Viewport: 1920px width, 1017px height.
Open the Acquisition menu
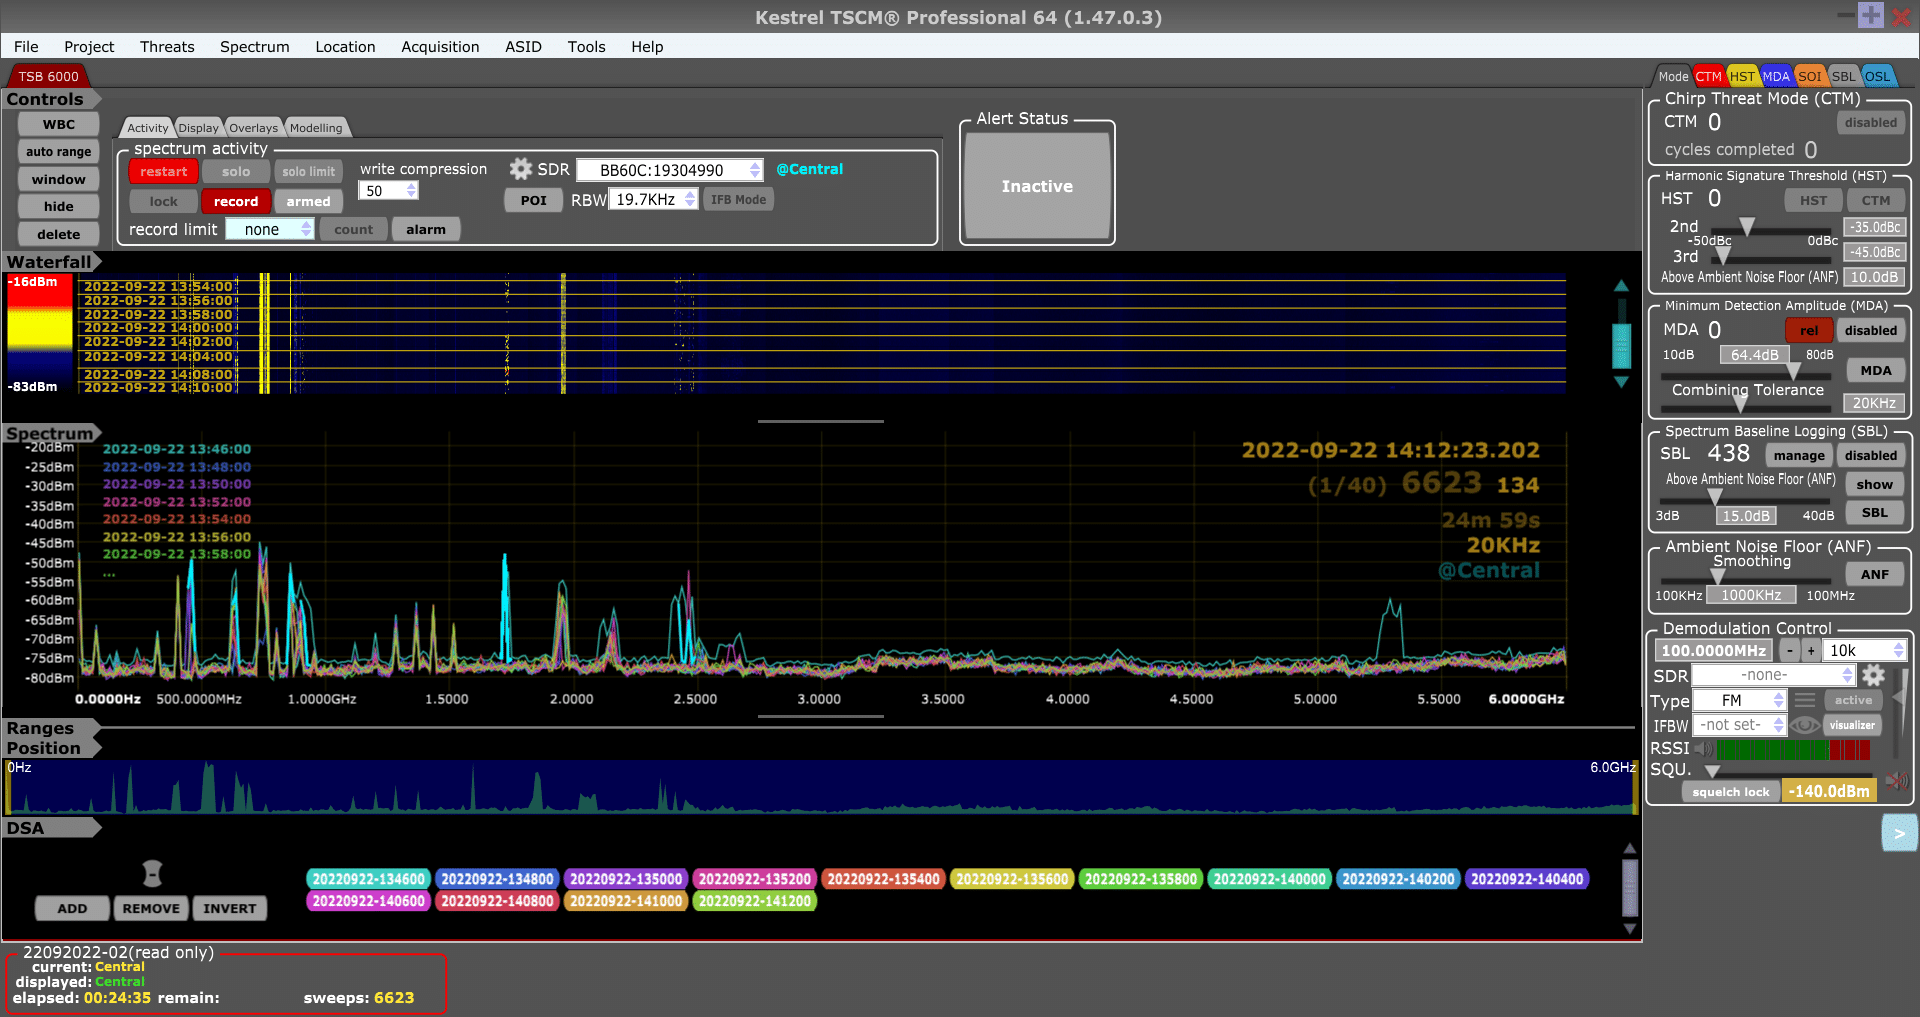pos(440,47)
